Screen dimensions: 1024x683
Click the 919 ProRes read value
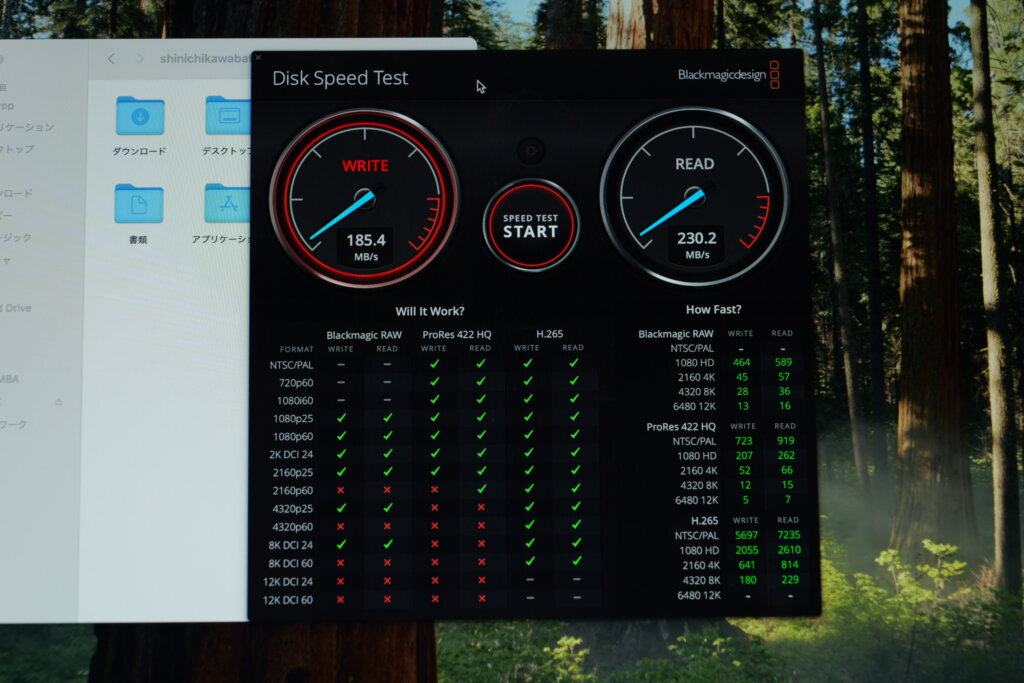[x=786, y=441]
